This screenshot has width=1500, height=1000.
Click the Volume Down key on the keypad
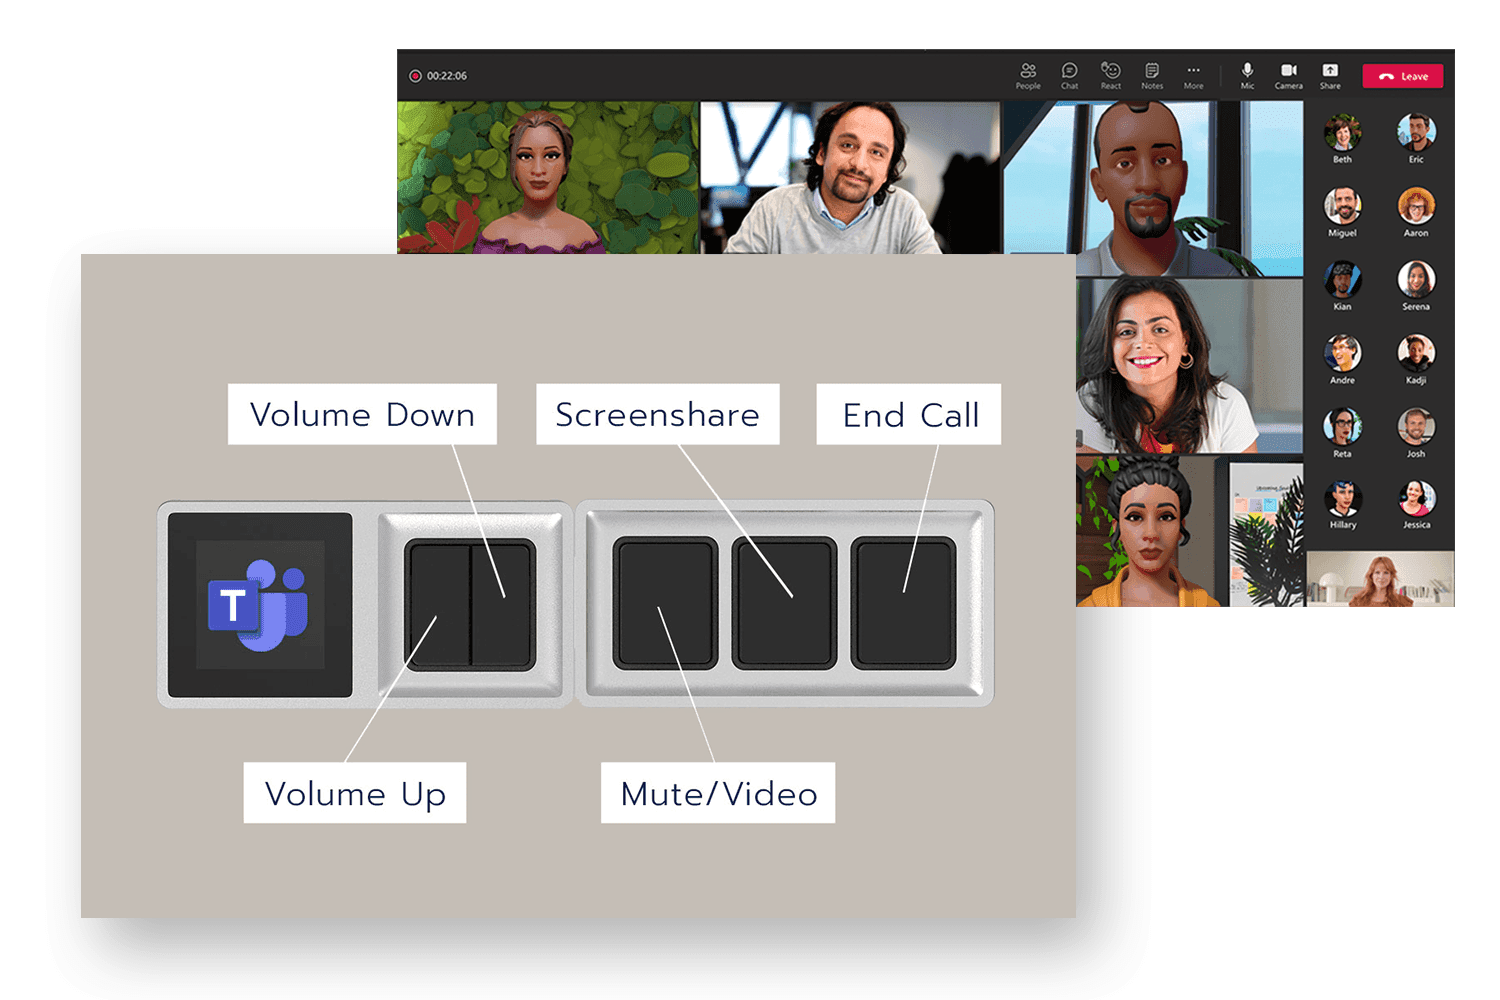503,605
